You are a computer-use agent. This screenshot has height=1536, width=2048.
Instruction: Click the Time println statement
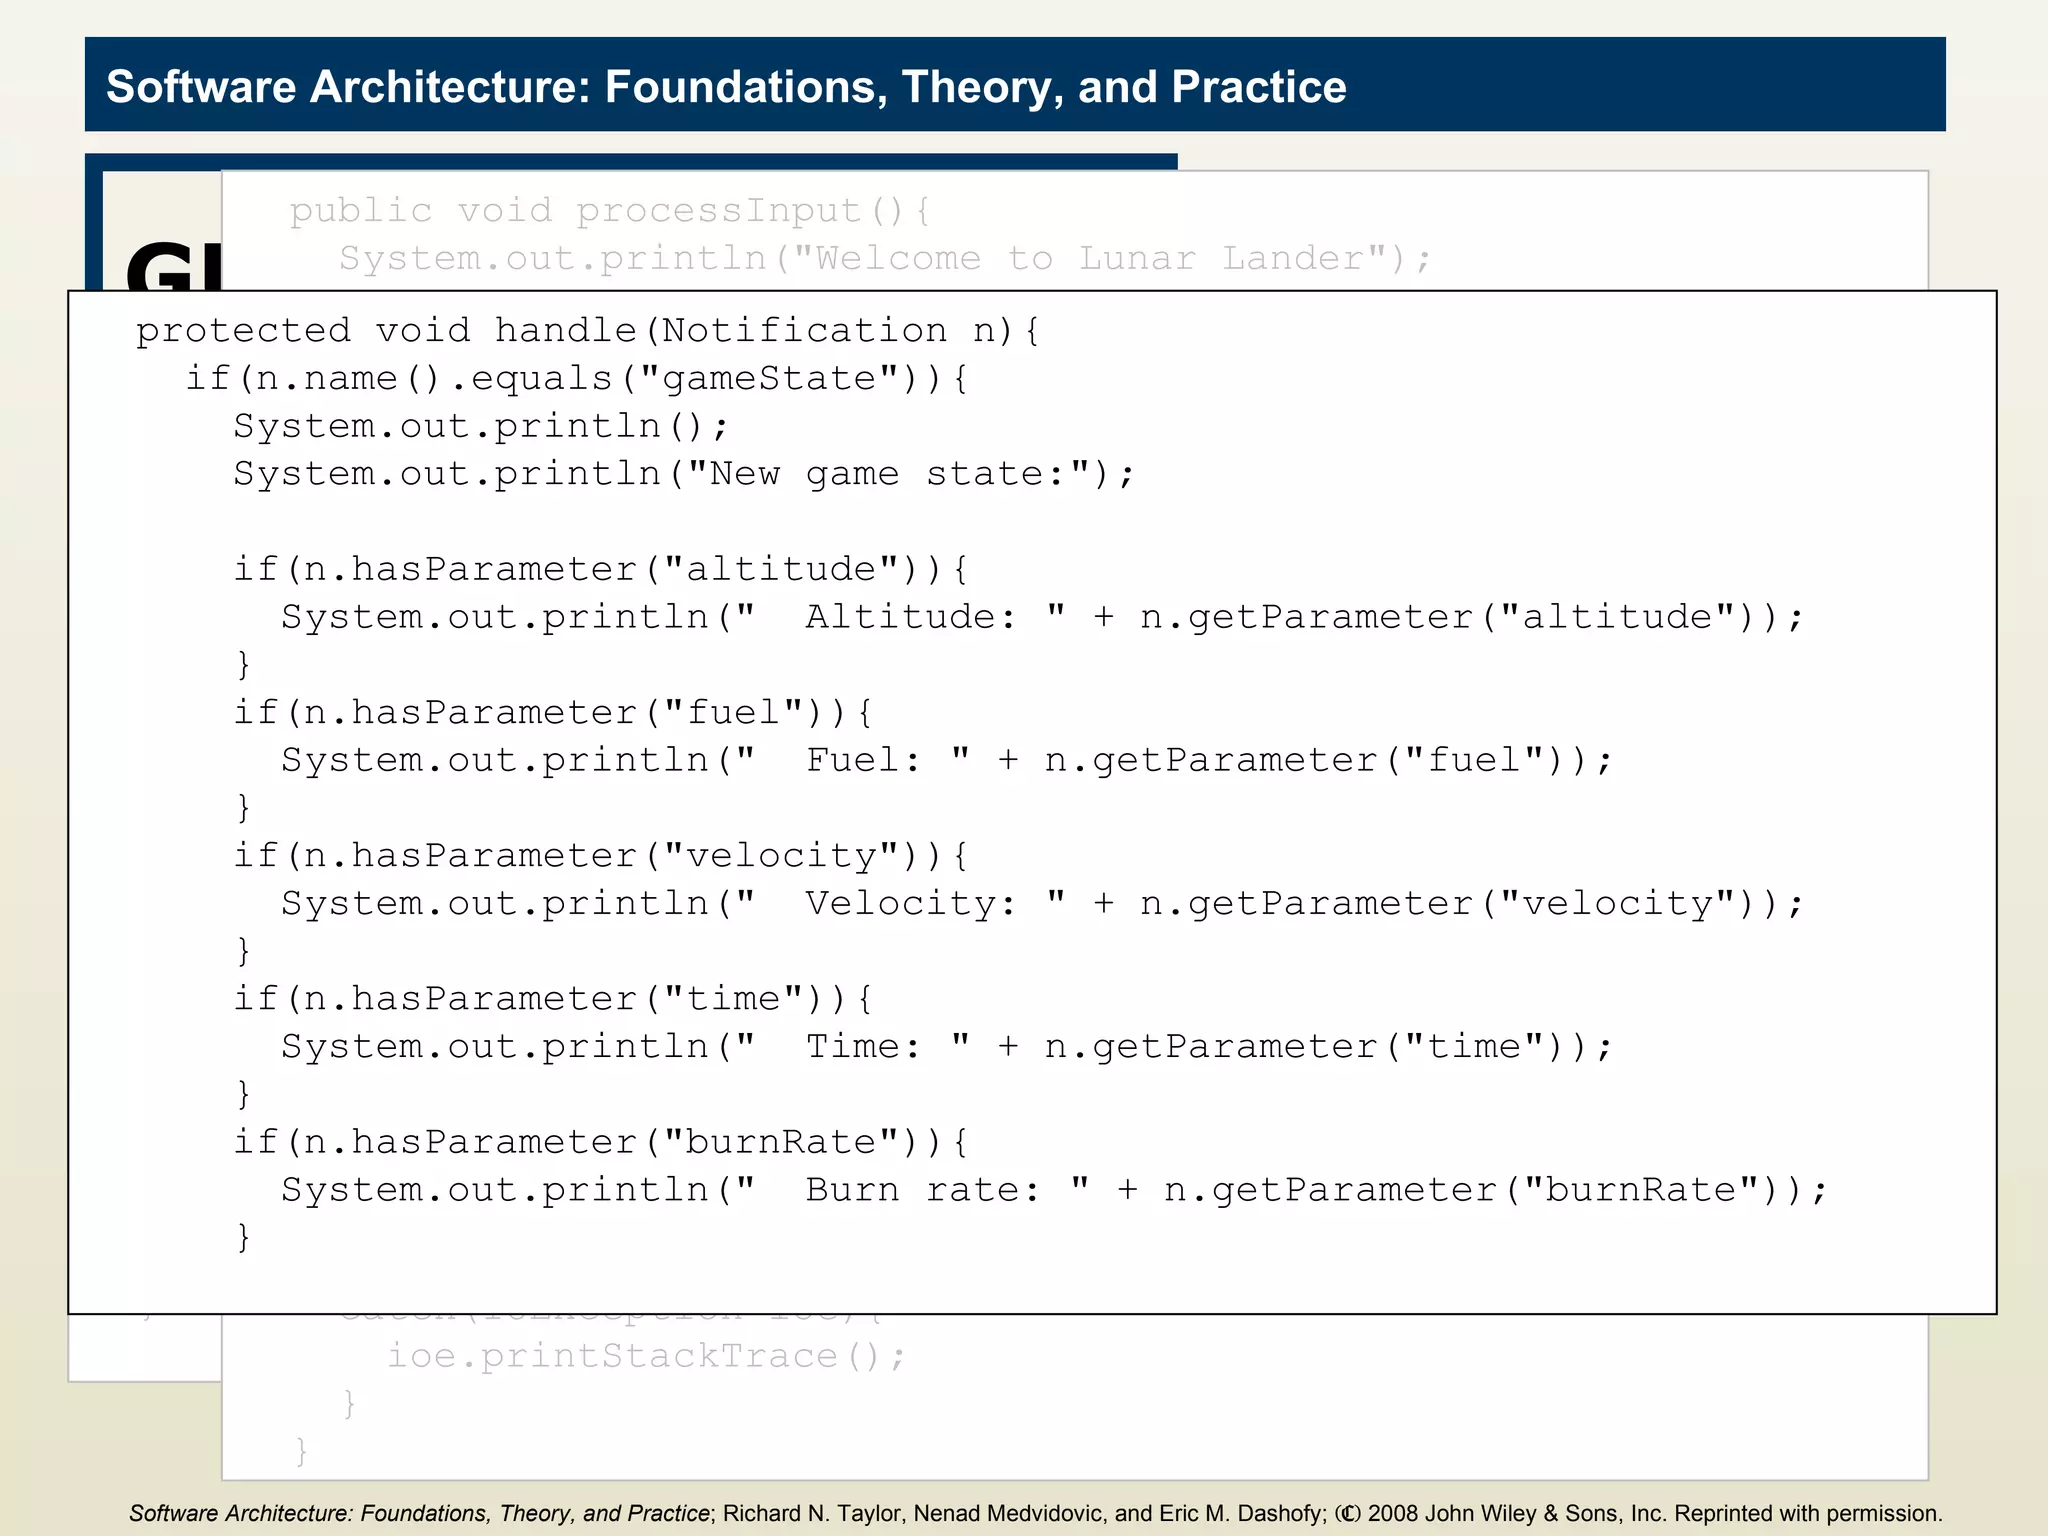coord(946,1047)
